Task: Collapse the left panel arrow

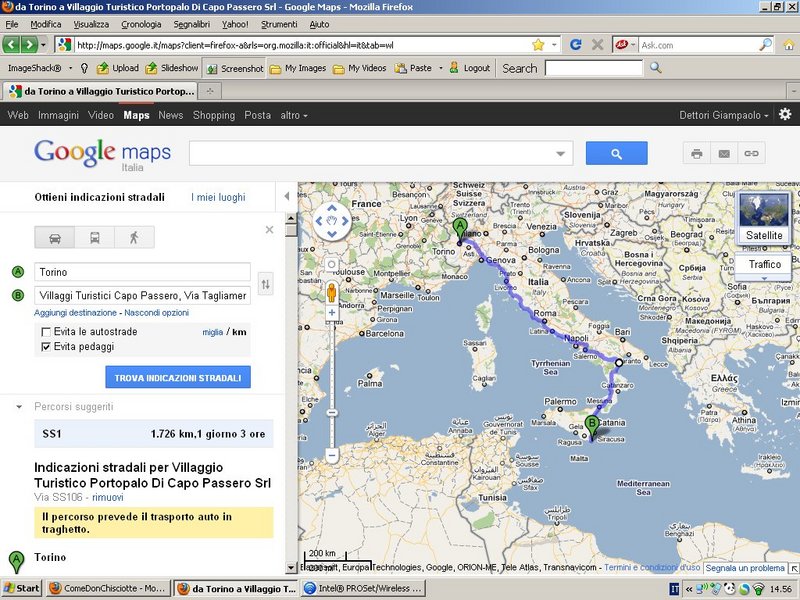Action: pos(287,196)
